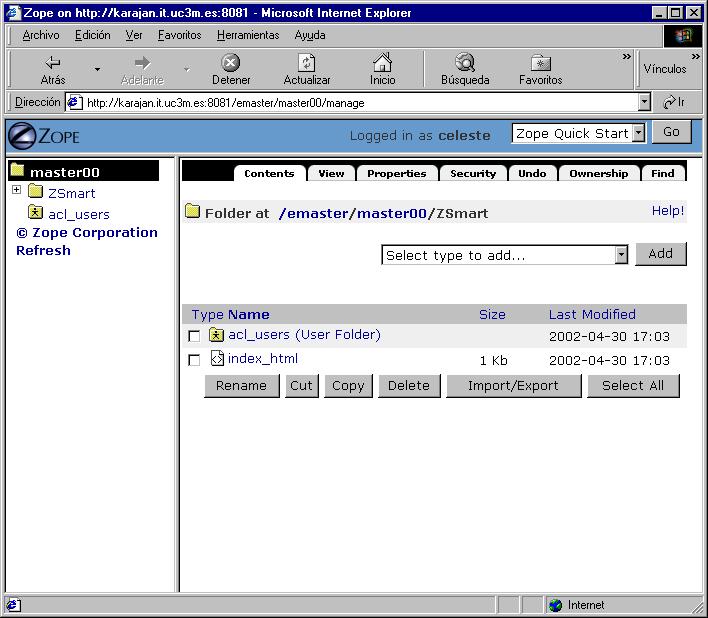Screen dimensions: 708x618
Task: Click the Adelante forward arrow icon
Action: [x=142, y=62]
